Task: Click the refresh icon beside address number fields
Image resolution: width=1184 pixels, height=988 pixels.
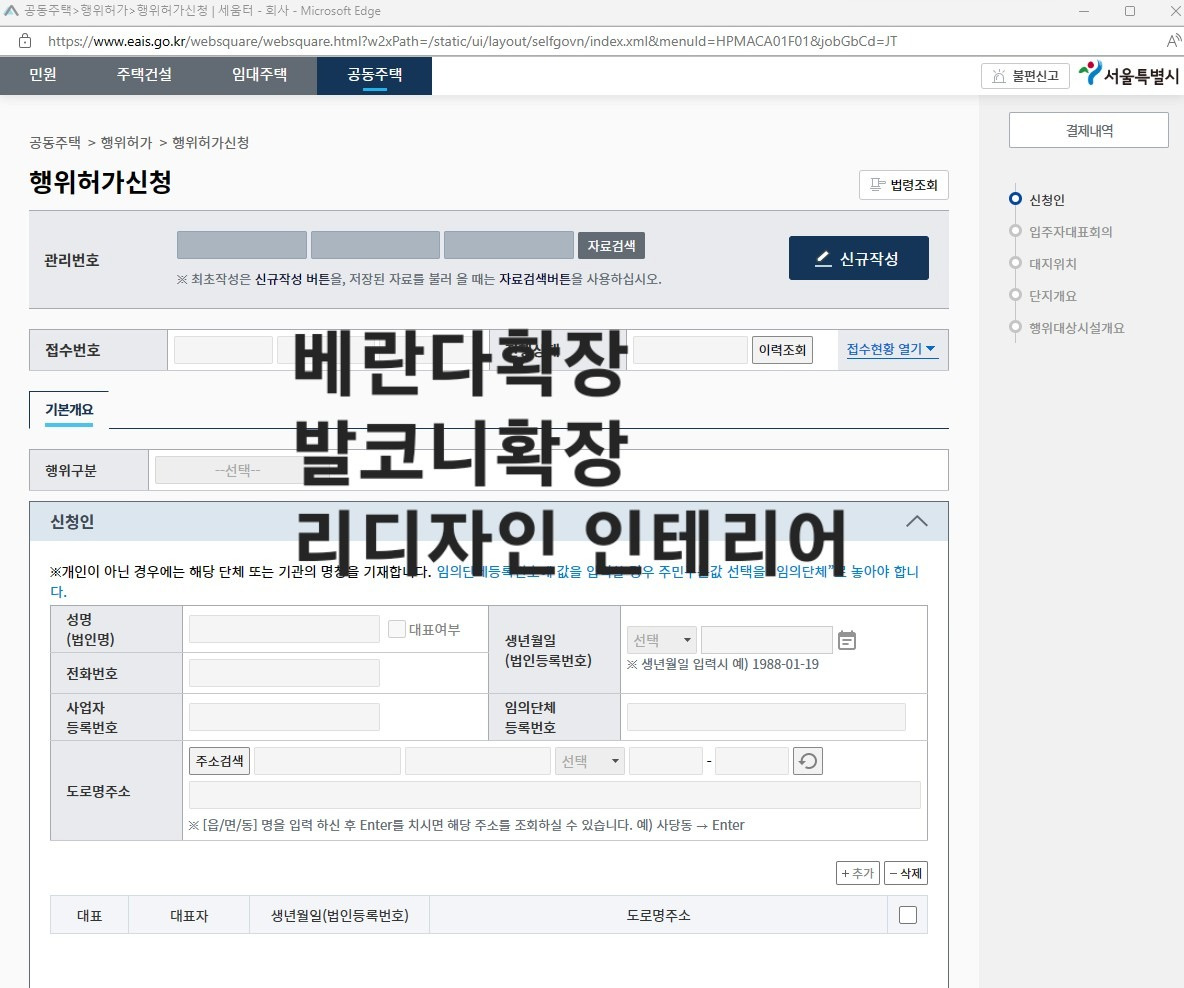Action: click(807, 761)
